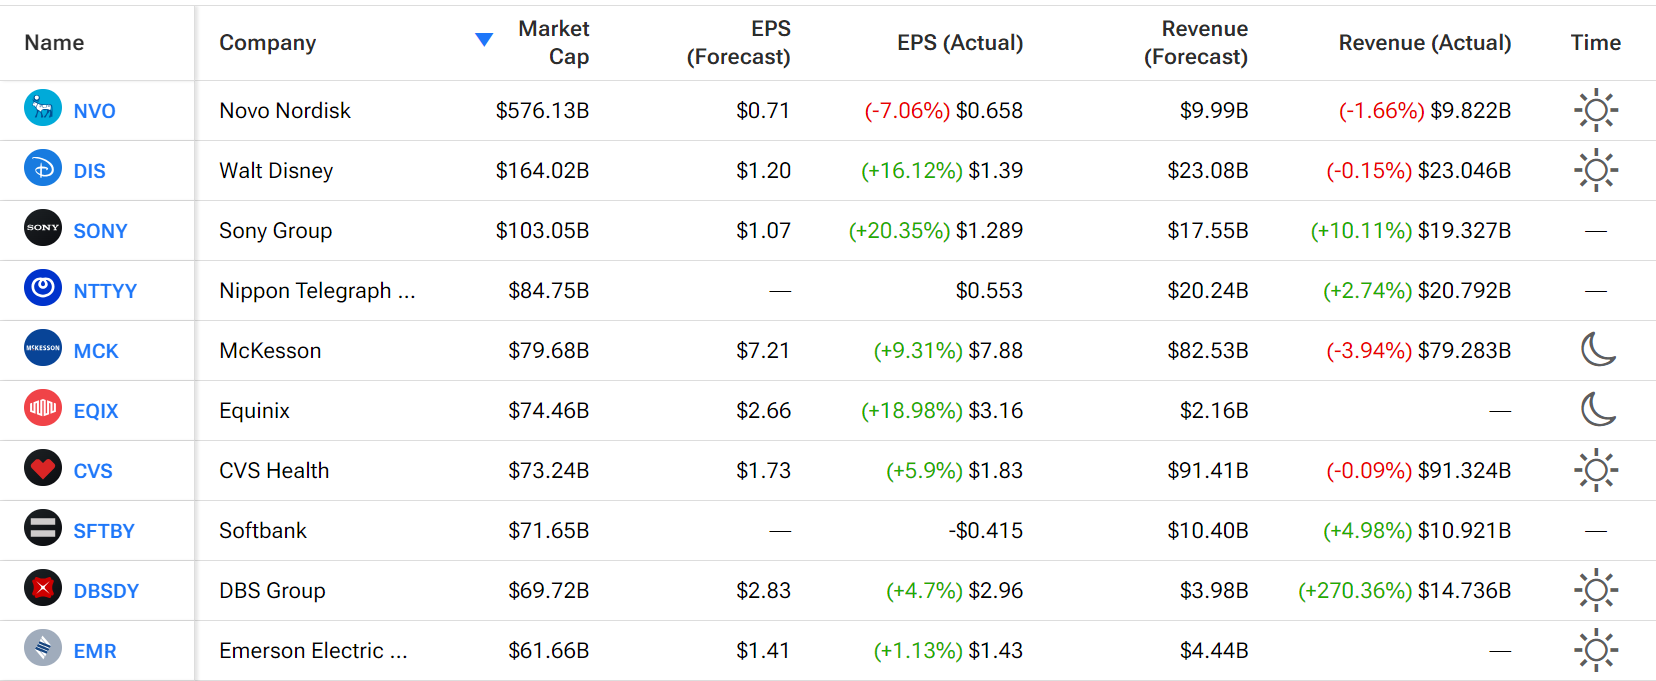This screenshot has height=681, width=1656.
Task: Sort by the Revenue (Actual) column header
Action: click(1425, 43)
